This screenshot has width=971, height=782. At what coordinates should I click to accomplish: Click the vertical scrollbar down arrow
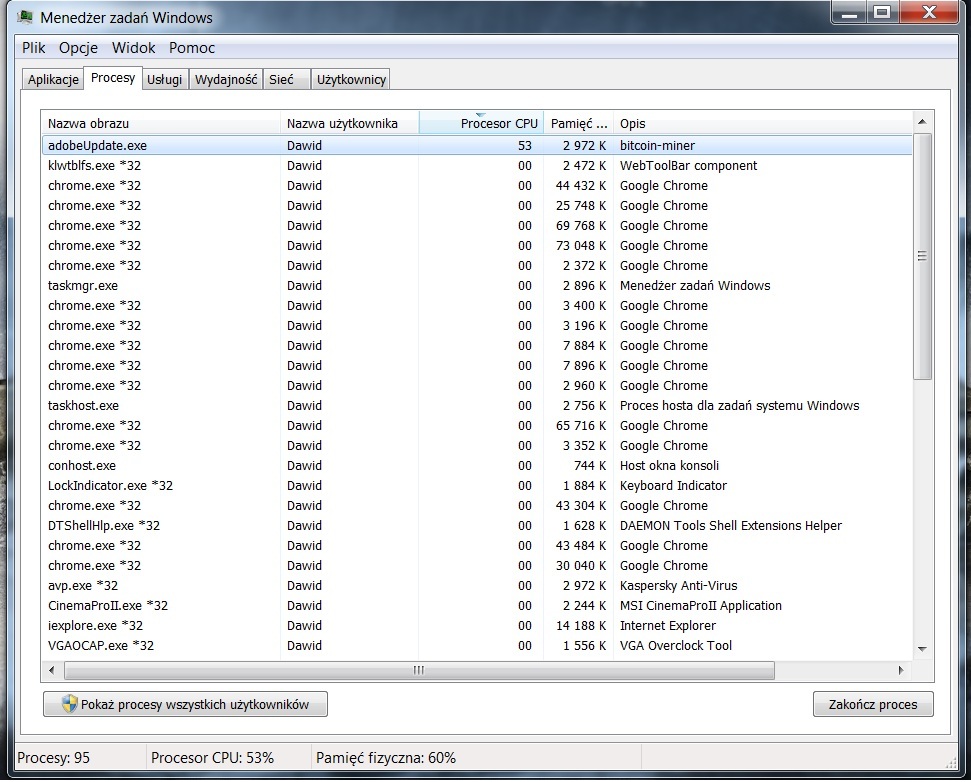pyautogui.click(x=922, y=649)
